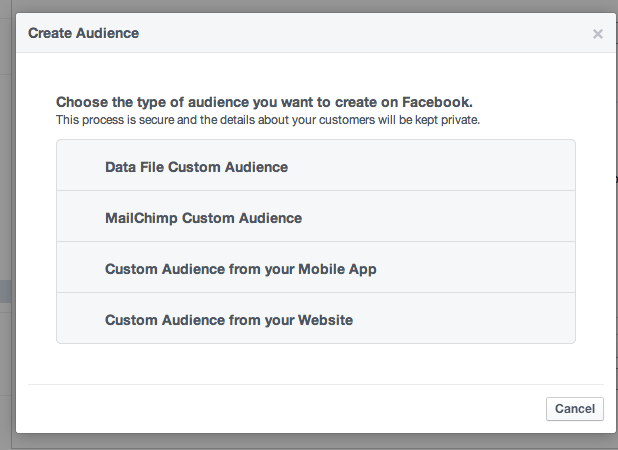Screen dimensions: 618x450
Task: Click the 'Choose the type of audience' heading
Action: (x=264, y=102)
